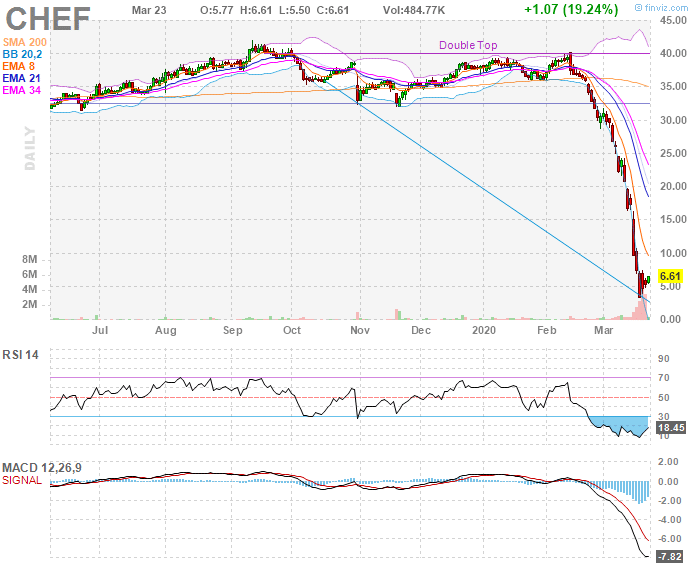Click the Aug month axis label
700x566 pixels.
166,330
